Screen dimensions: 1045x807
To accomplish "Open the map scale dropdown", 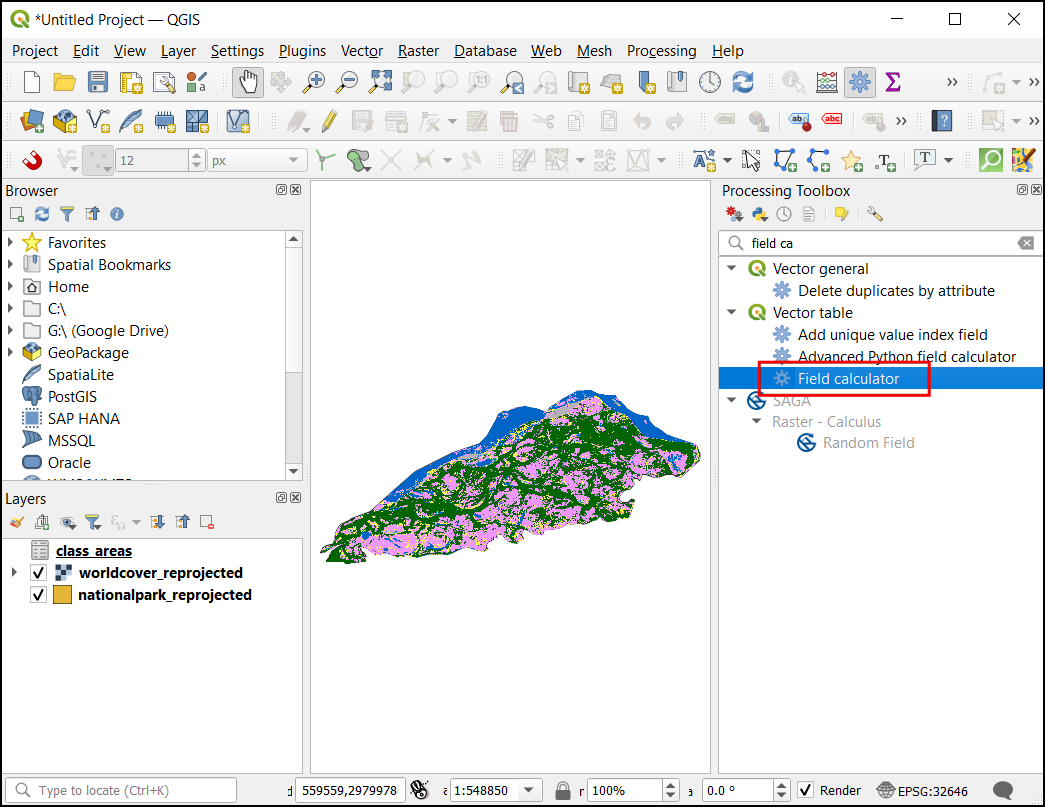I will pyautogui.click(x=529, y=791).
